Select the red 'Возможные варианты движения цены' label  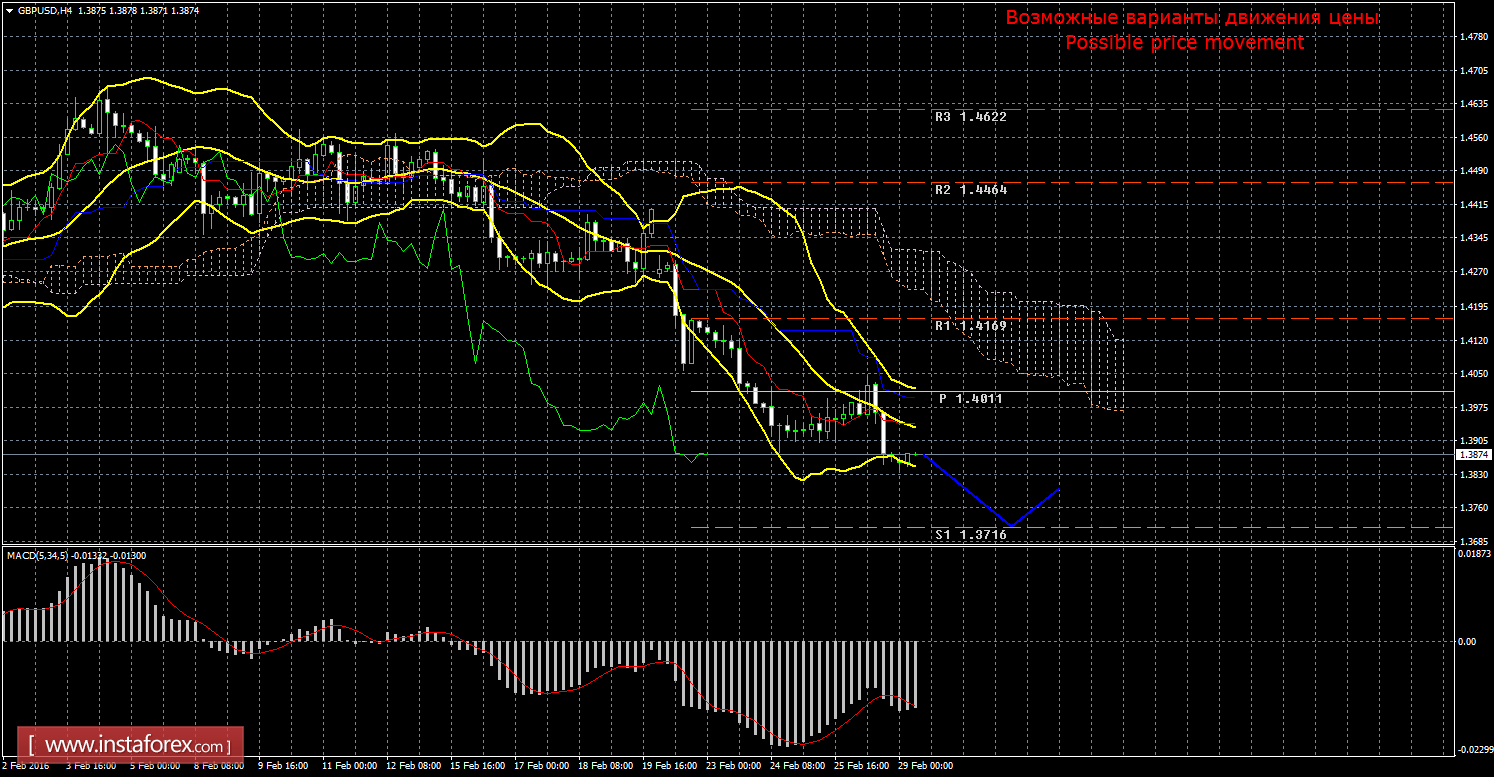1192,19
